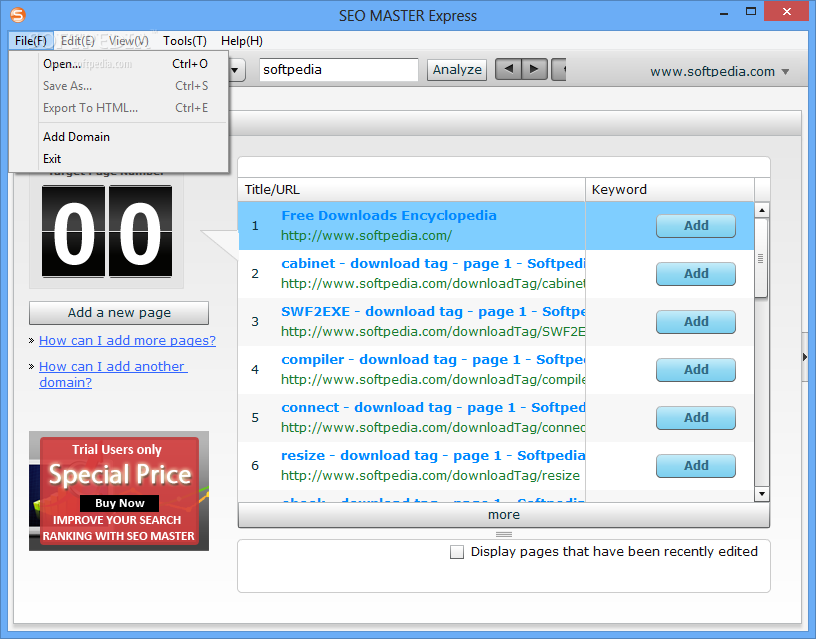816x639 pixels.
Task: Click the downloadTag/resize URL text
Action: click(430, 476)
